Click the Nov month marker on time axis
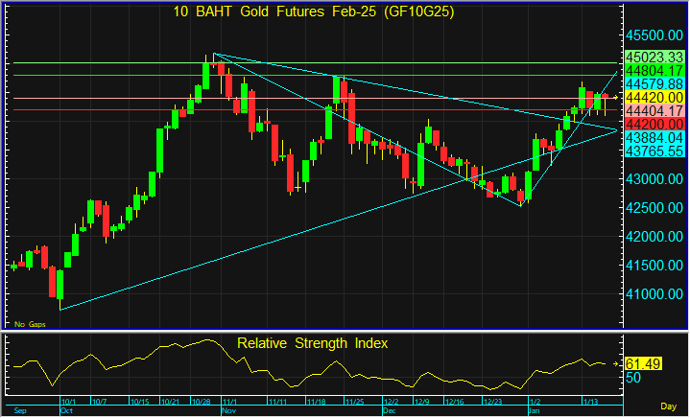 click(228, 410)
